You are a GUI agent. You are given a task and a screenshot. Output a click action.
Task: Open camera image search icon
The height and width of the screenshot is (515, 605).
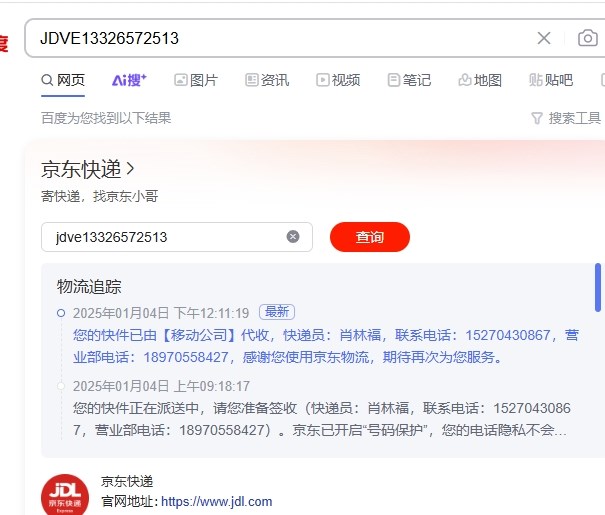pos(588,38)
